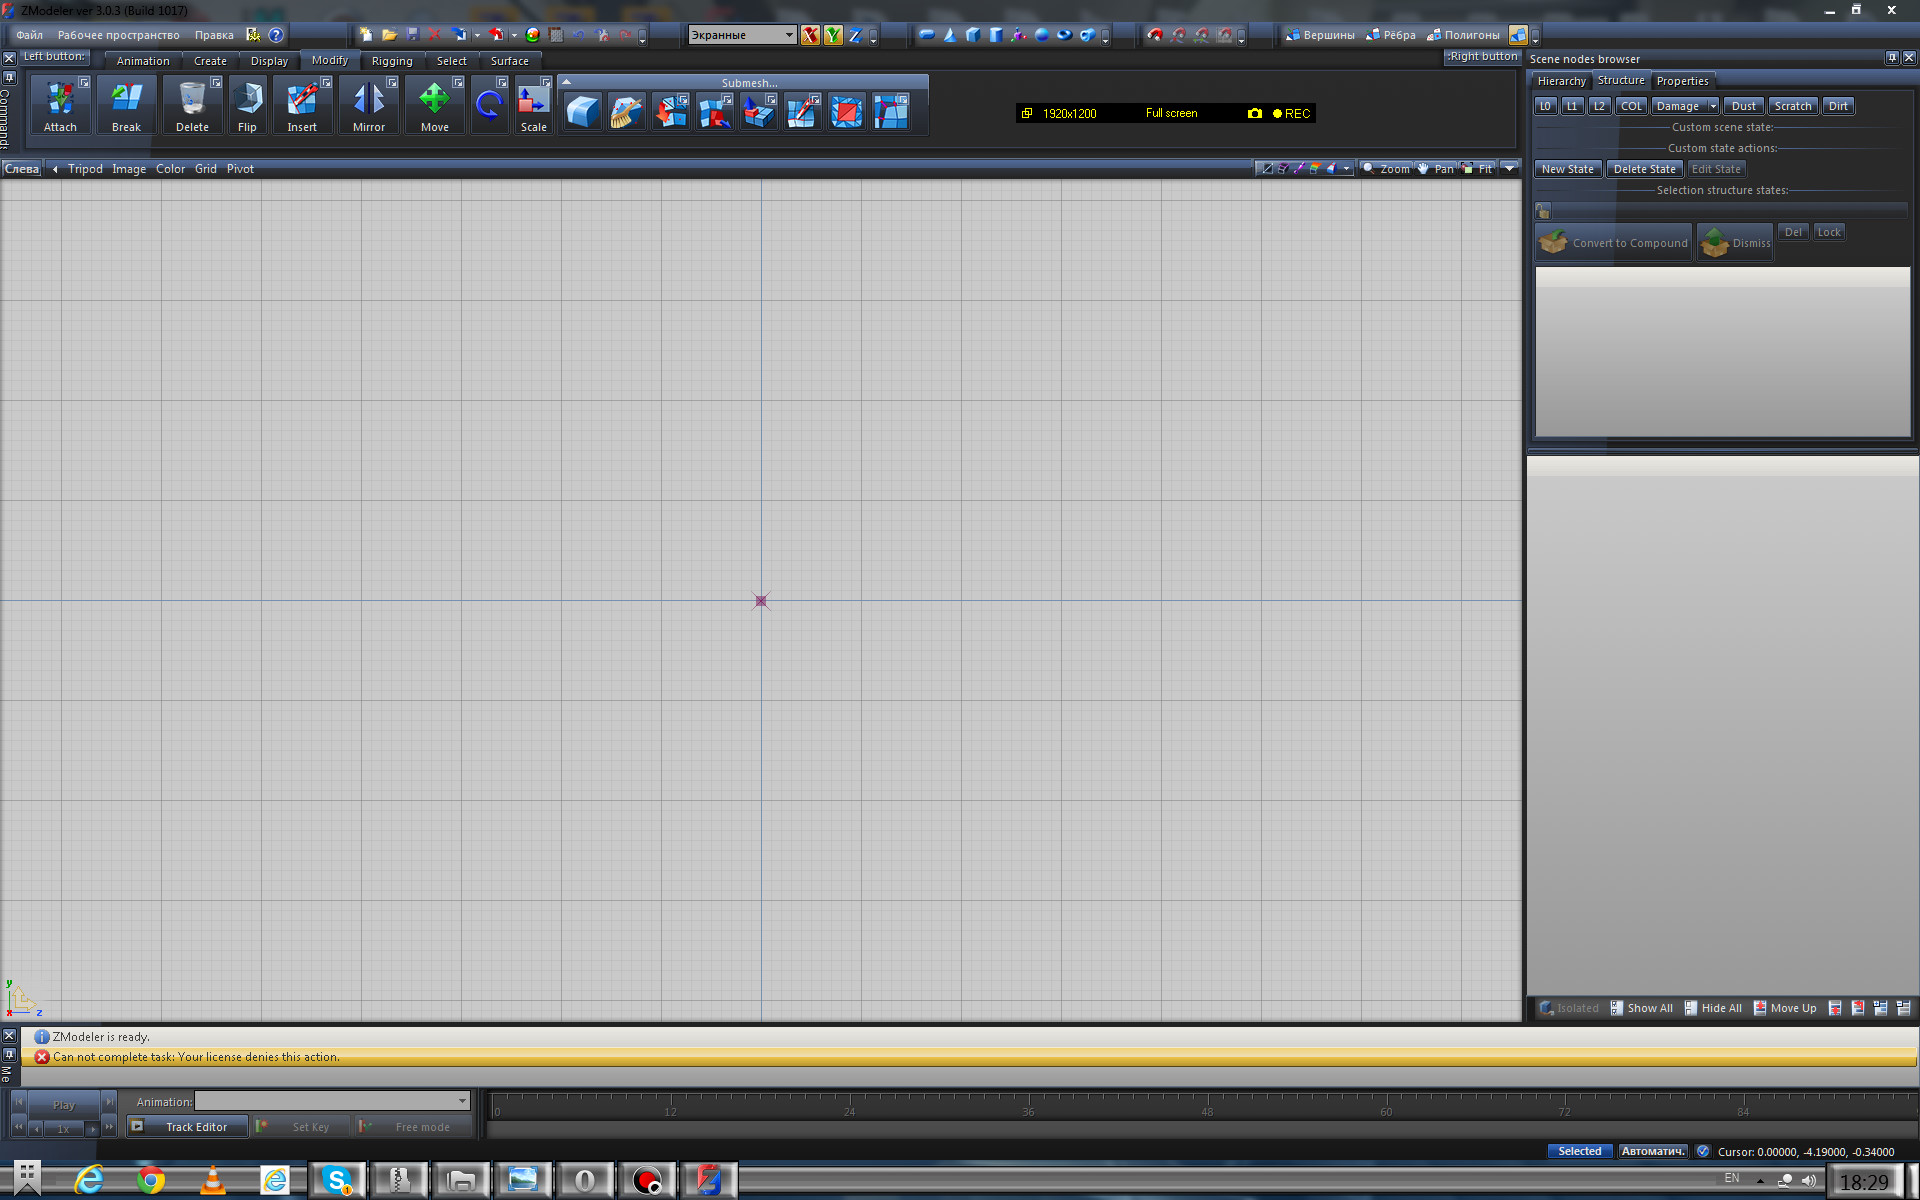Select the Scale tool

point(533,105)
